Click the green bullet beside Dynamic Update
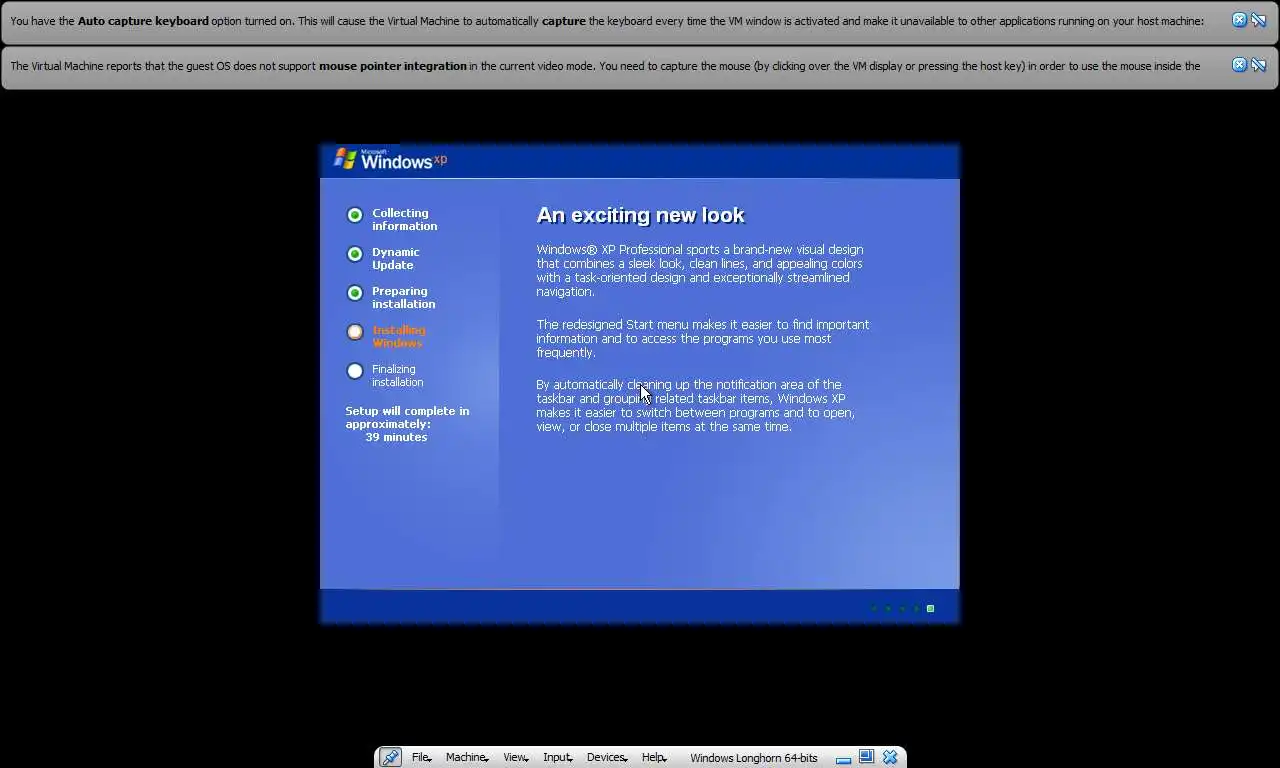The height and width of the screenshot is (768, 1280). tap(354, 254)
